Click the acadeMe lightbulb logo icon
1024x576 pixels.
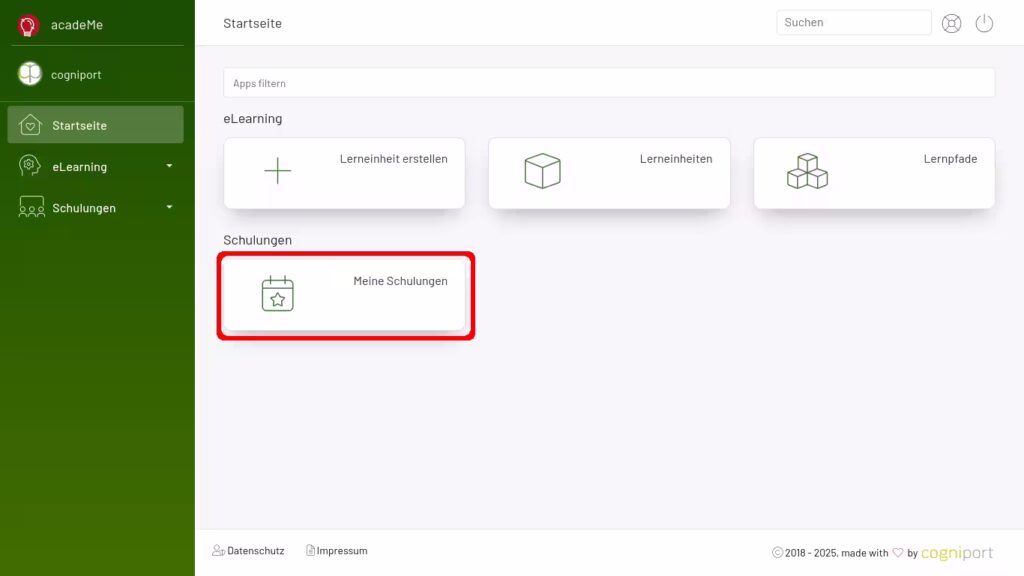(x=29, y=25)
